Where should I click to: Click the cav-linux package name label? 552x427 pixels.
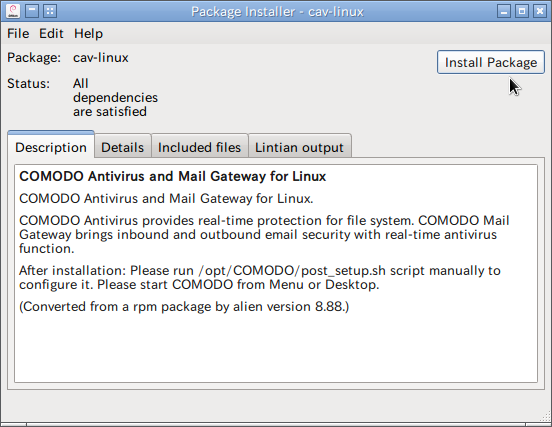[x=101, y=57]
